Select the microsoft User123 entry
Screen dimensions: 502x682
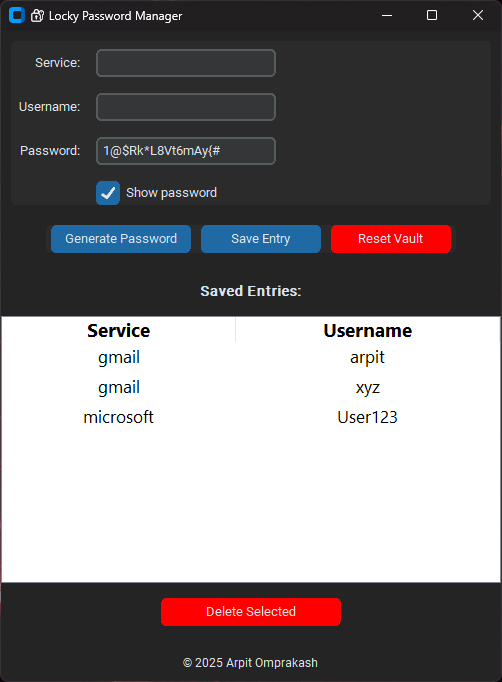251,417
